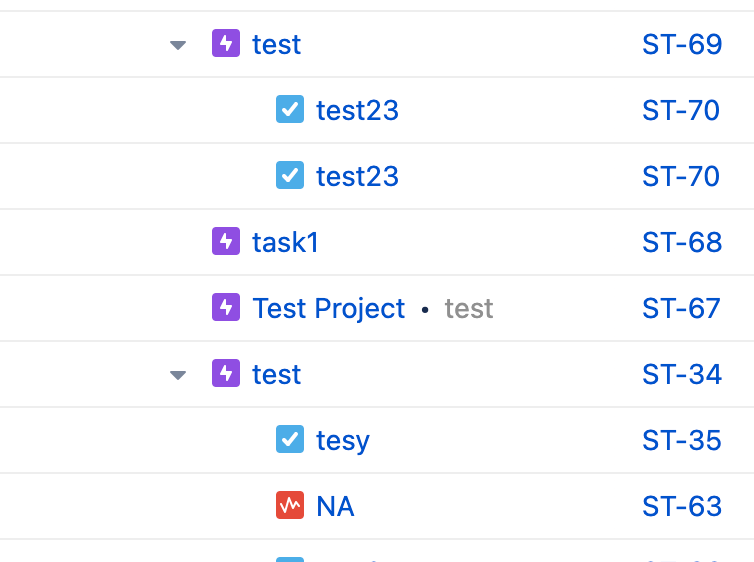This screenshot has width=754, height=562.
Task: Click the purple epic icon next to task1
Action: coord(226,242)
